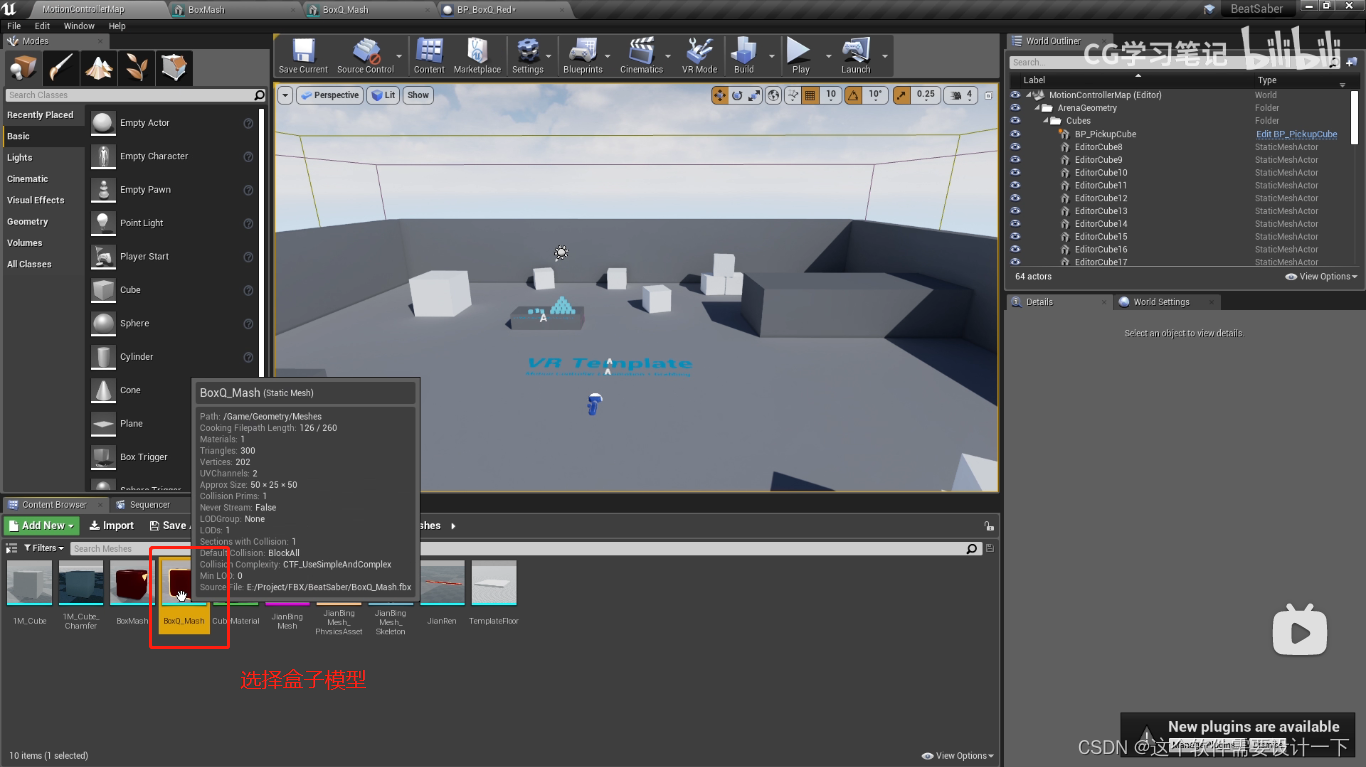Screen dimensions: 1366x767
Task: Click the Import button
Action: 111,525
